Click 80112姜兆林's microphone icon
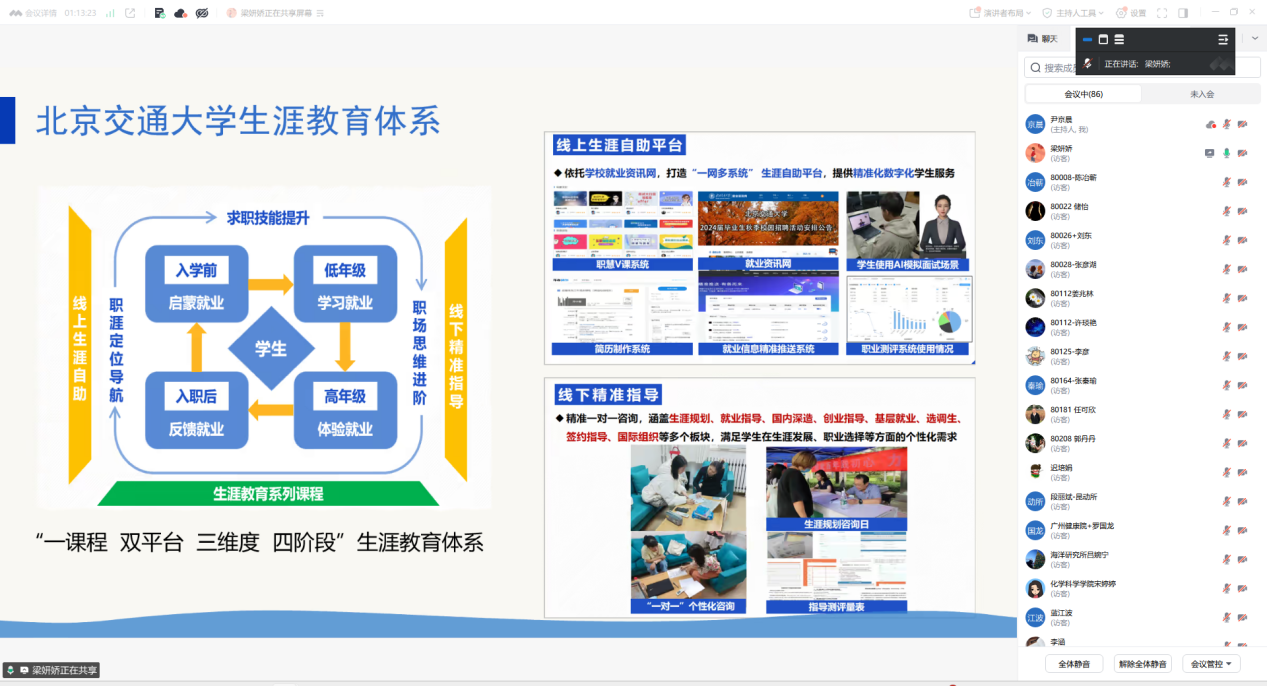The height and width of the screenshot is (686, 1267). tap(1227, 298)
